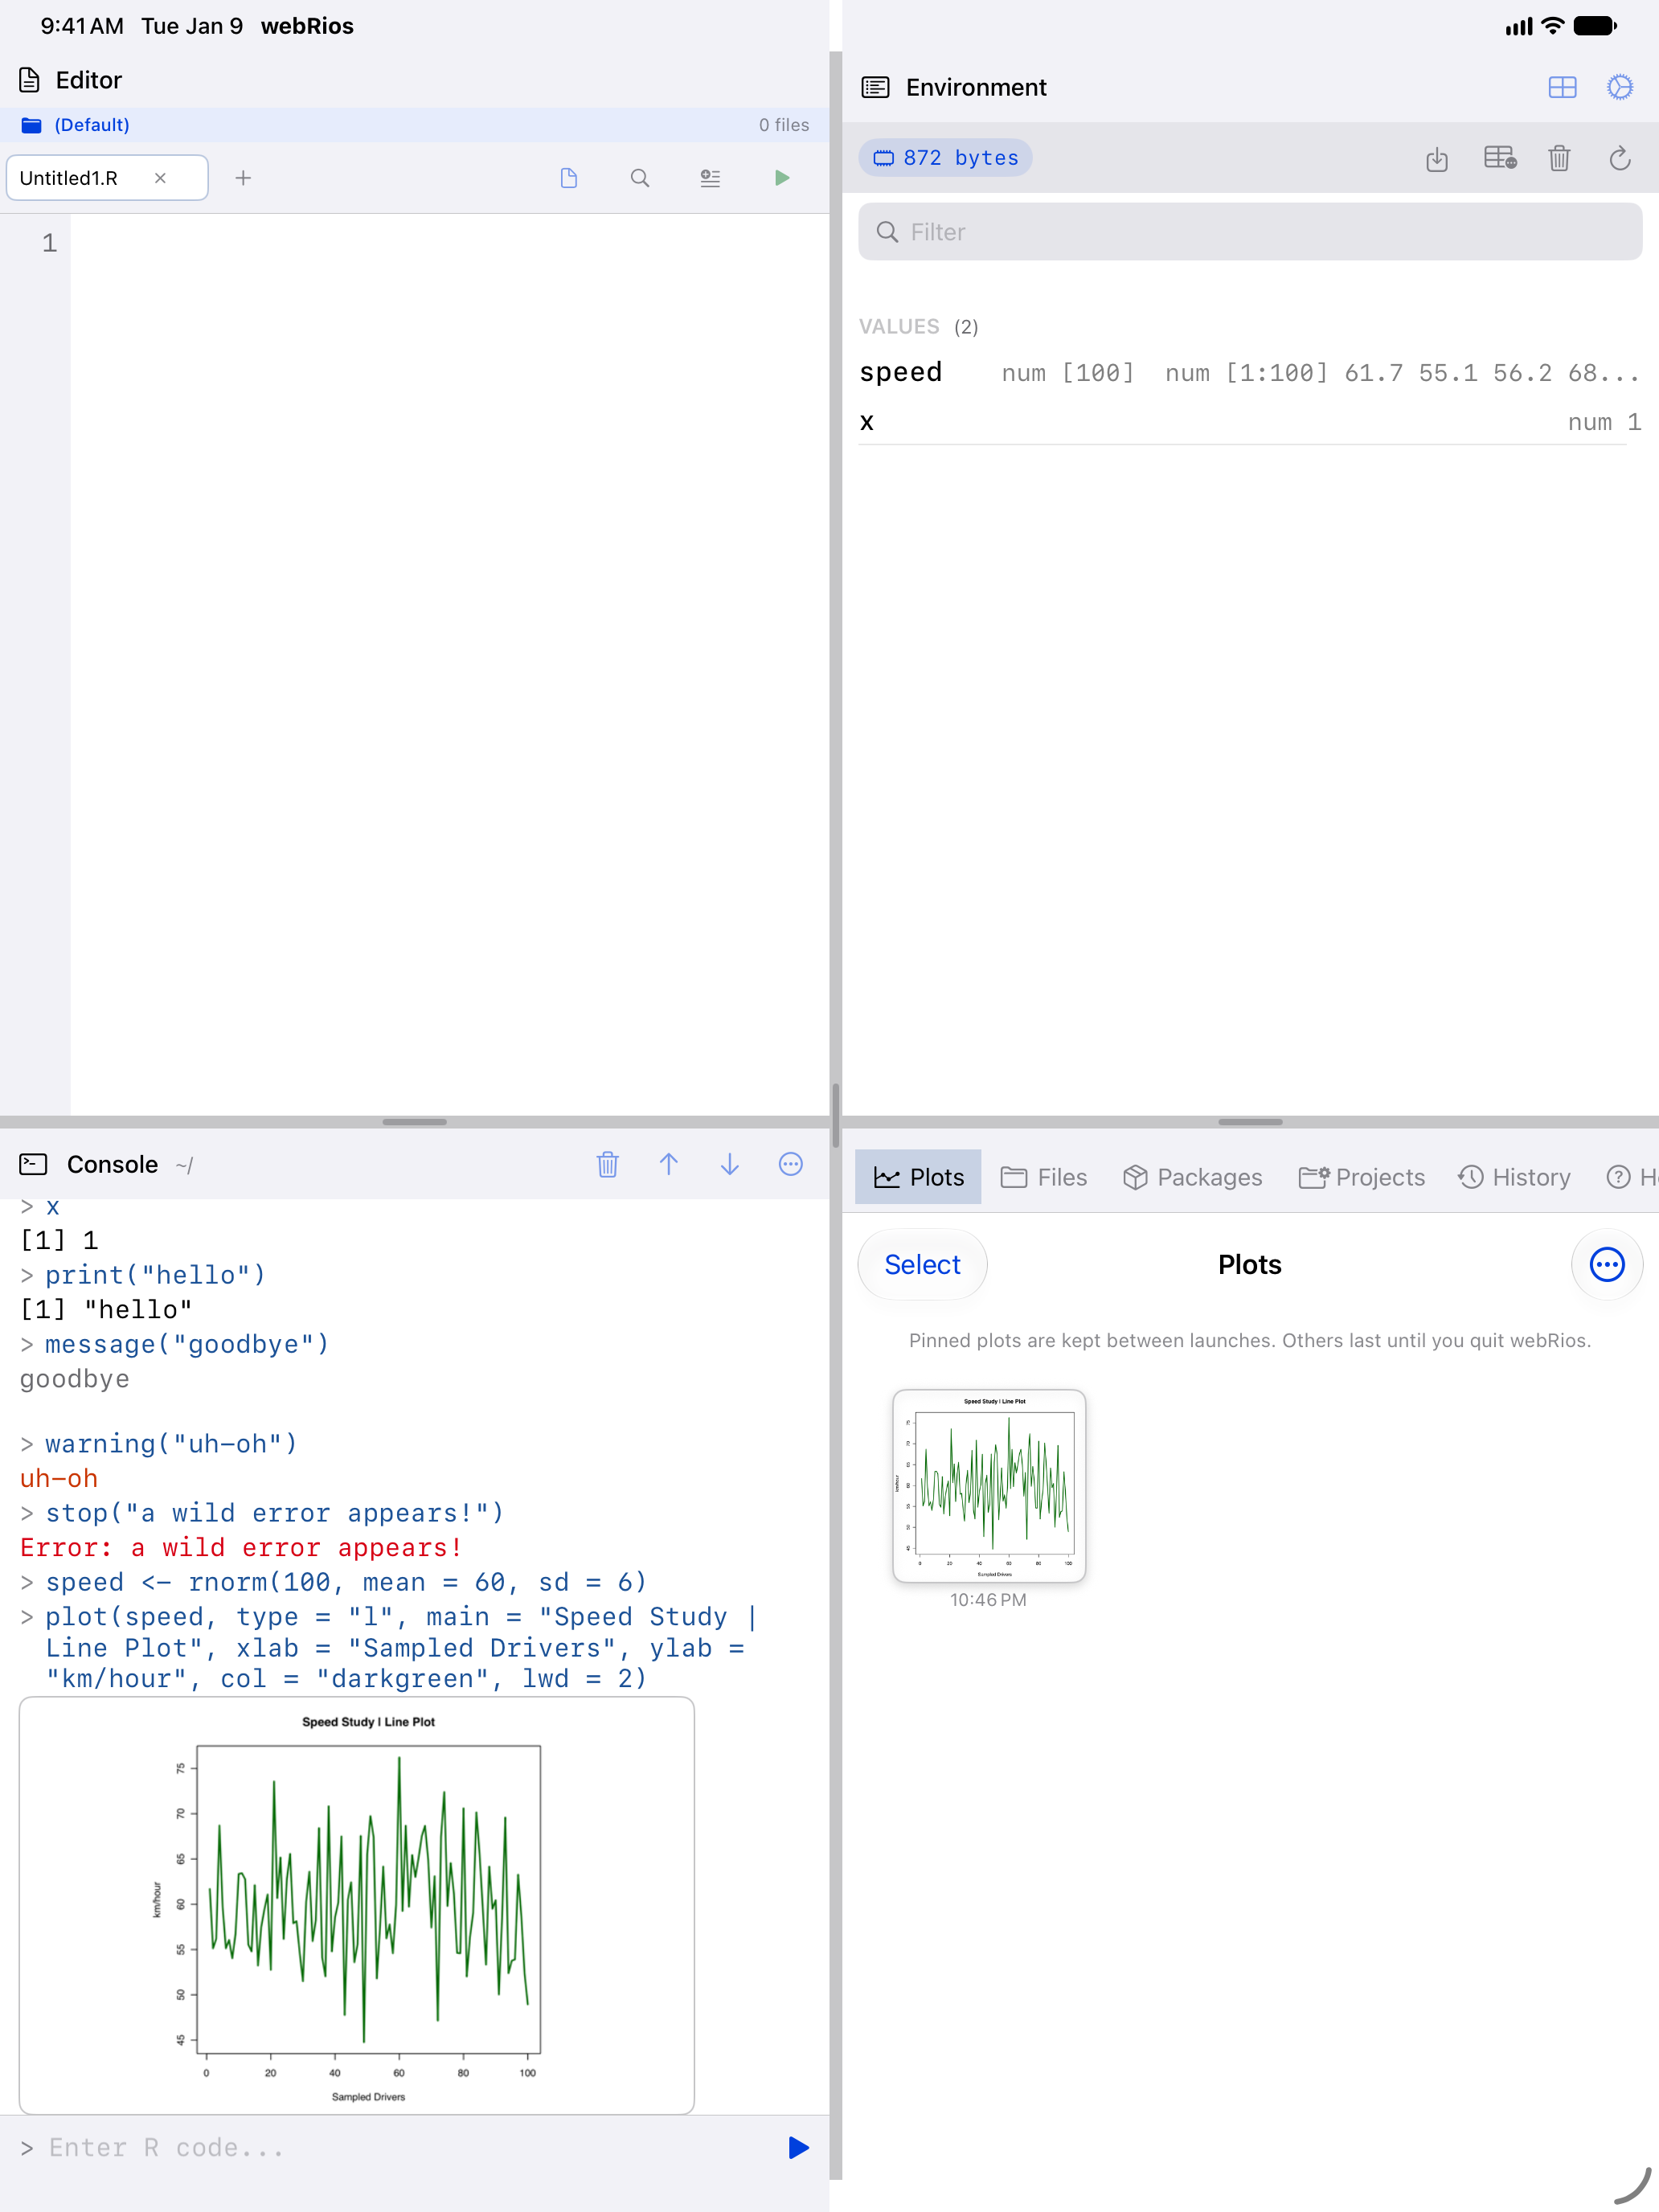Close the Untitled1.R tab
This screenshot has width=1659, height=2212.
(160, 178)
